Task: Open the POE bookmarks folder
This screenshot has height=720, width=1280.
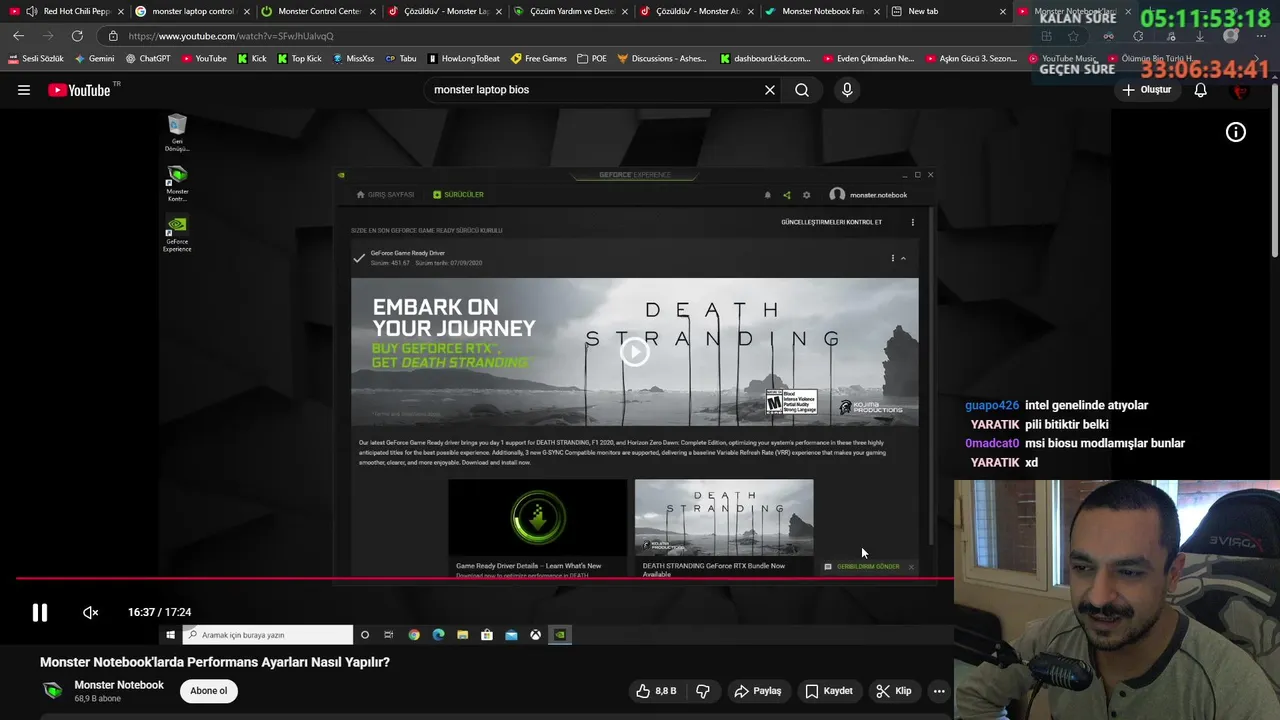Action: (592, 59)
